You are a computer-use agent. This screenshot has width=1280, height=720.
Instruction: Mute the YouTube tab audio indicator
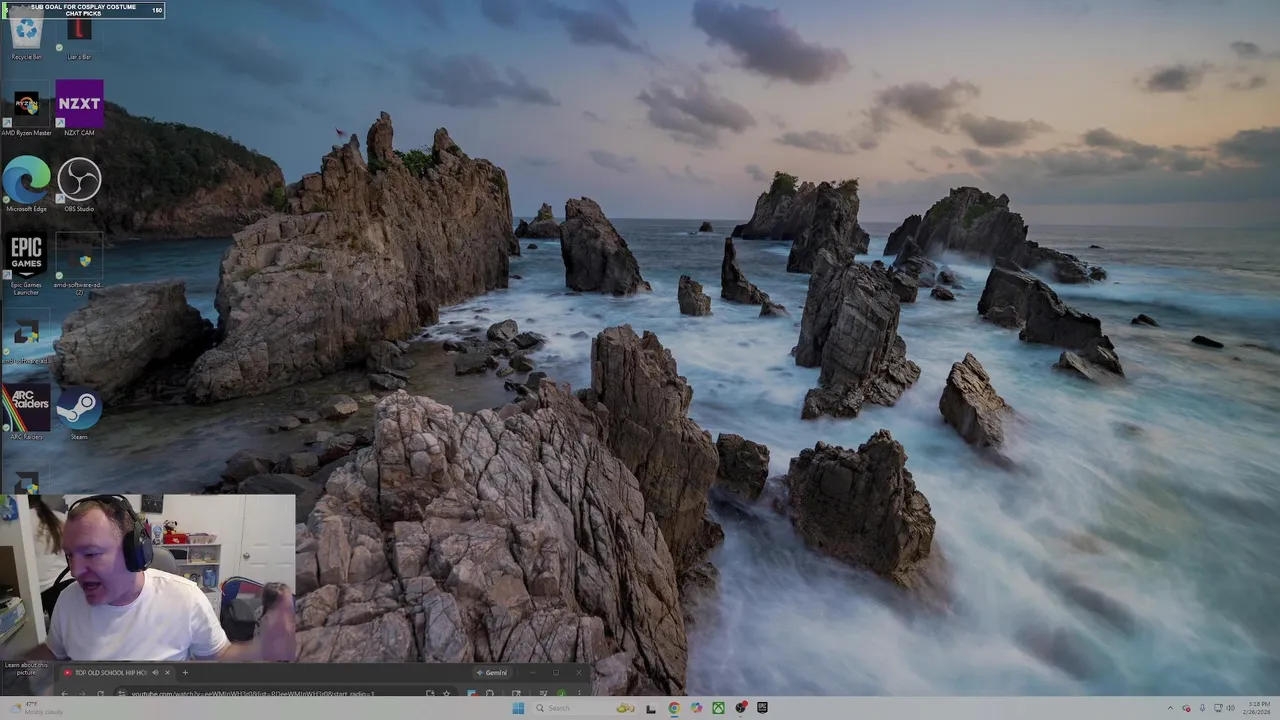[155, 672]
